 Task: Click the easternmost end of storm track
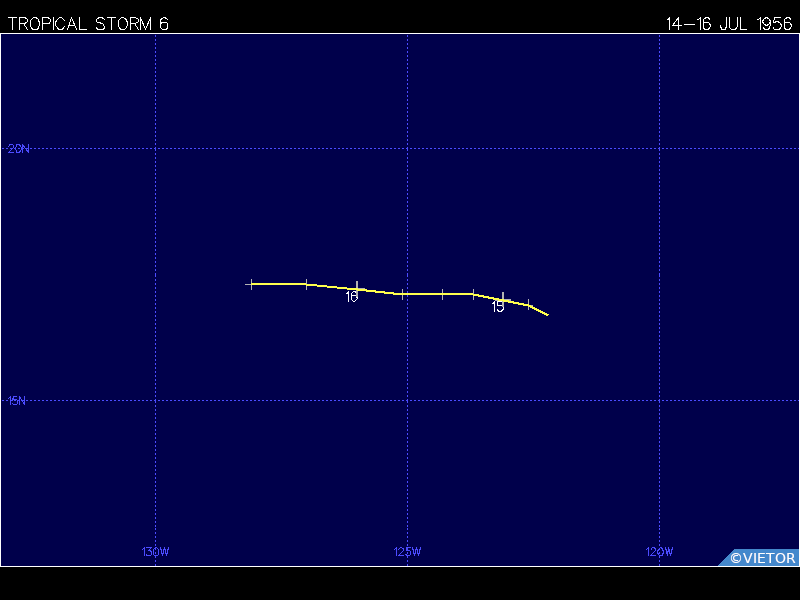pyautogui.click(x=547, y=315)
